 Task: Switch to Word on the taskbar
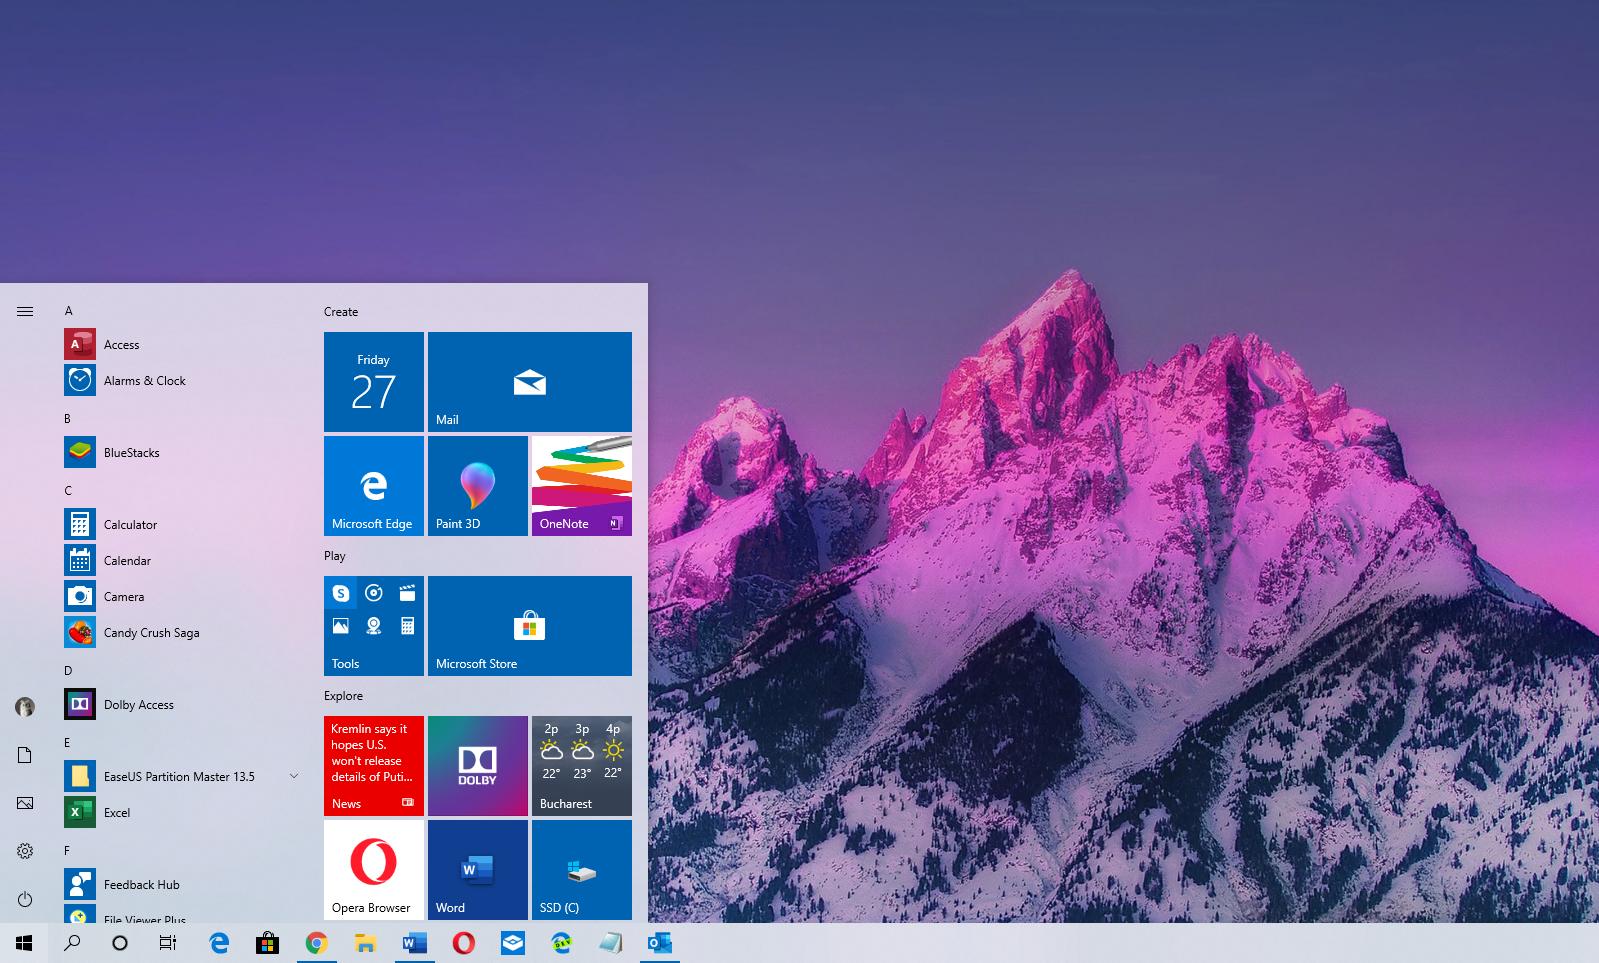pyautogui.click(x=414, y=943)
